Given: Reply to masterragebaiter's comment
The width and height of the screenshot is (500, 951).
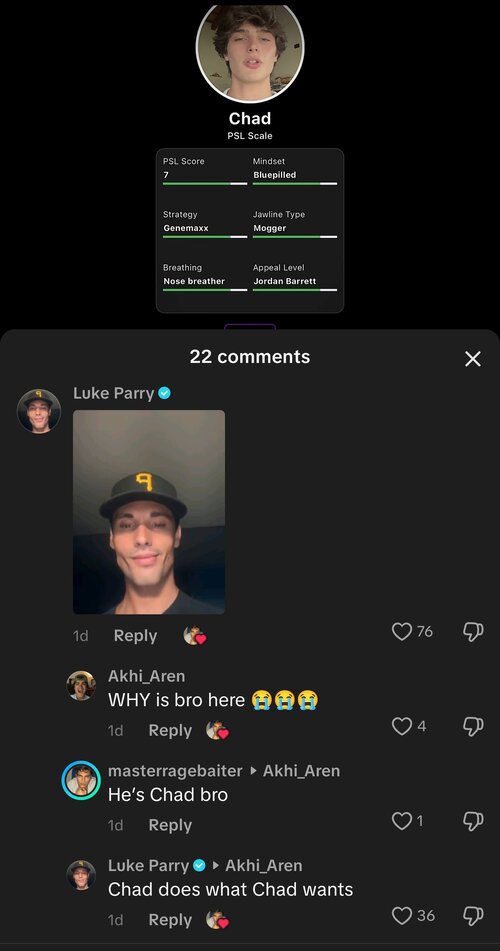Looking at the screenshot, I should 170,825.
